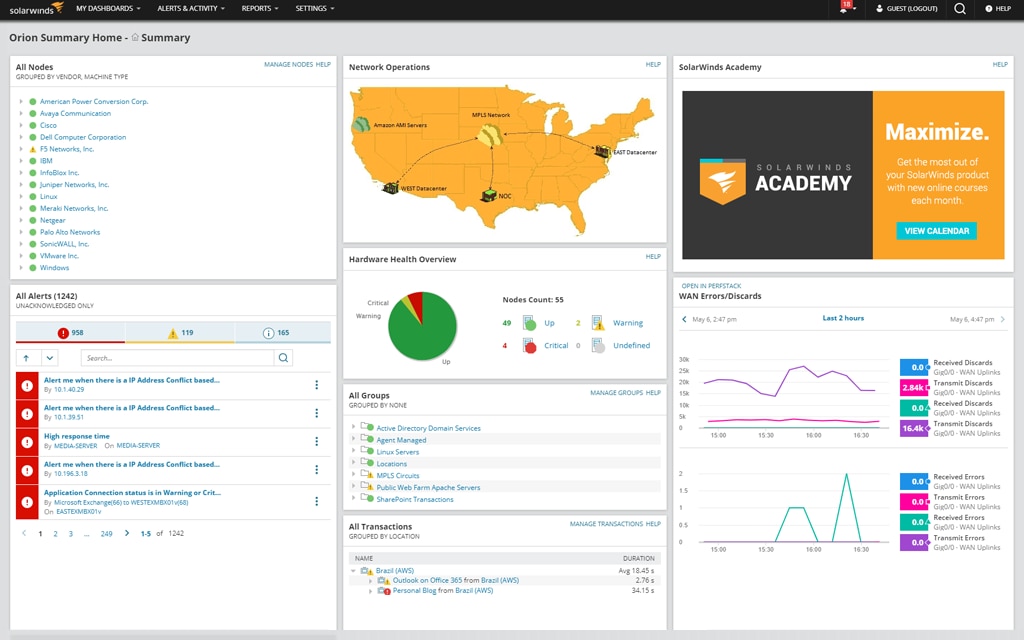Expand the American Power Conversion Corp. group
Viewport: 1024px width, 640px height.
pos(21,101)
